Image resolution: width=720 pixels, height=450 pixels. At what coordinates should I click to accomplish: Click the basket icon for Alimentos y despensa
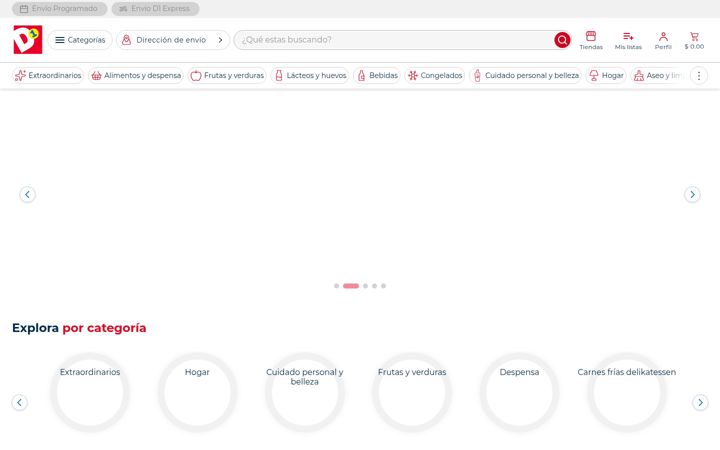click(x=96, y=76)
